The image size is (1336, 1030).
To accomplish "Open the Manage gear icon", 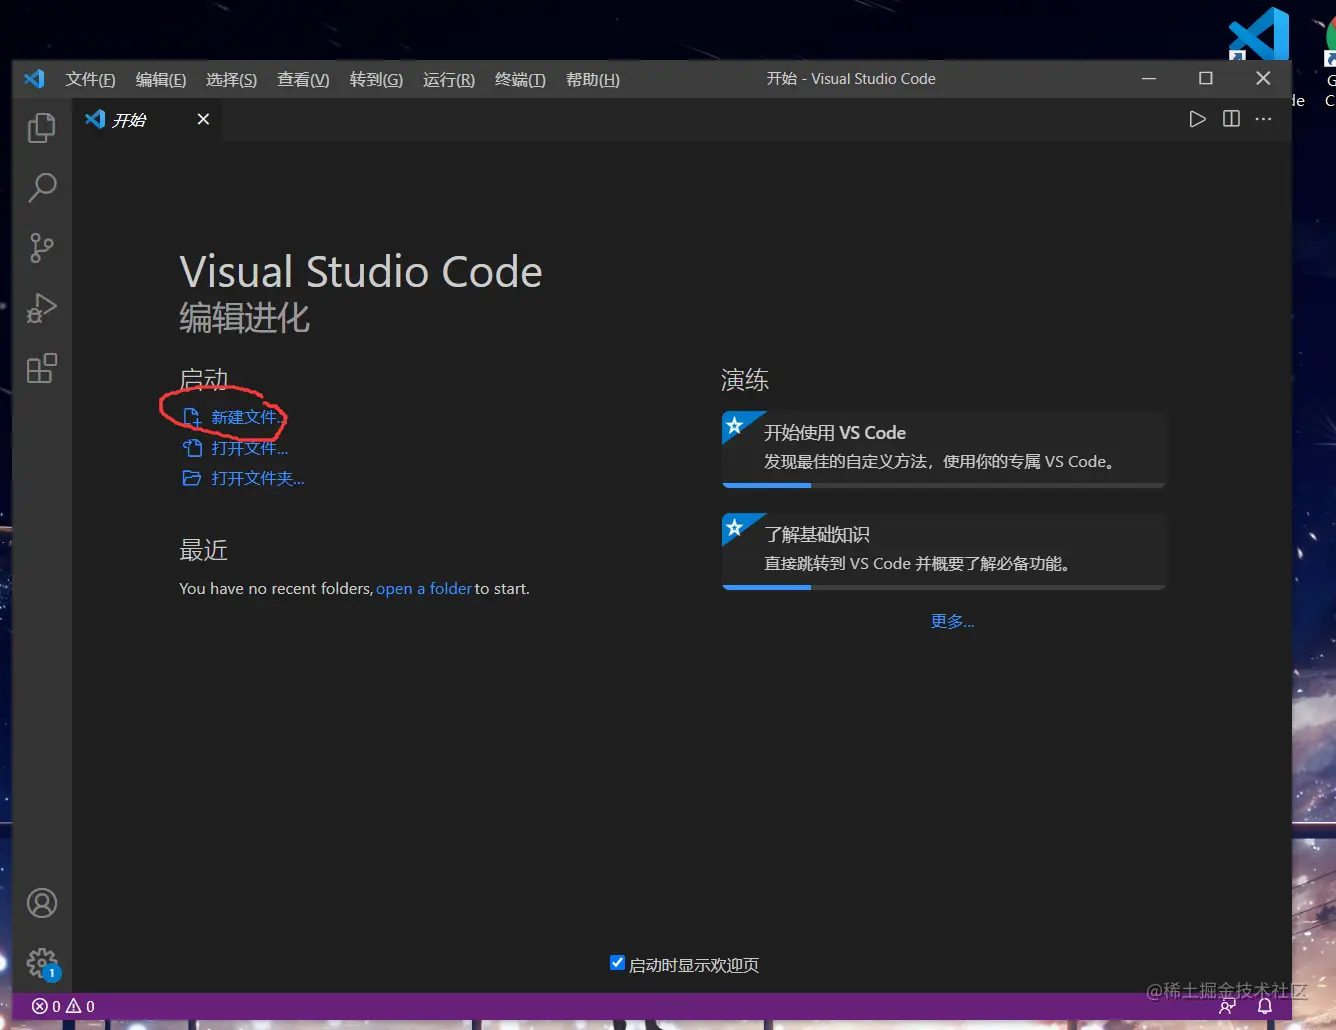I will [42, 963].
